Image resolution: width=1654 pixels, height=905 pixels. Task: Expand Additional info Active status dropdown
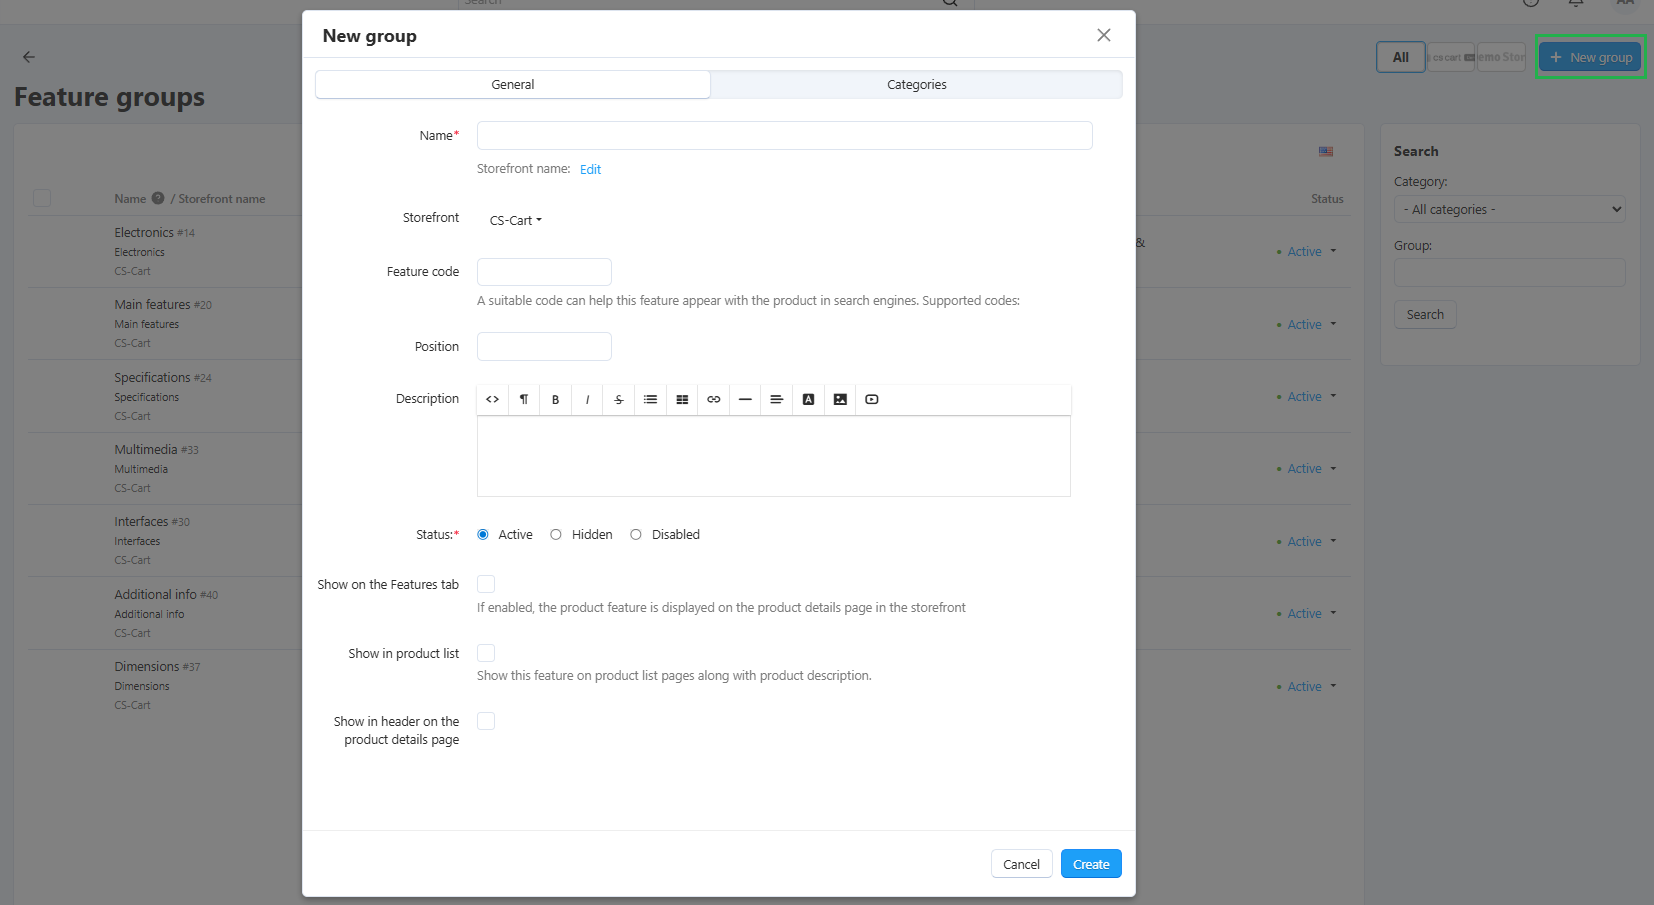[x=1310, y=613]
